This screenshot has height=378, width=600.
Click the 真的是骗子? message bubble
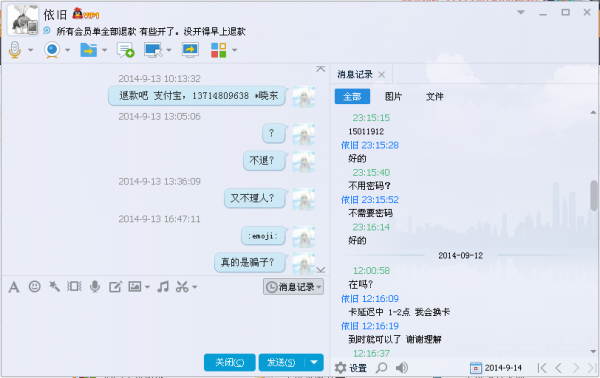250,262
